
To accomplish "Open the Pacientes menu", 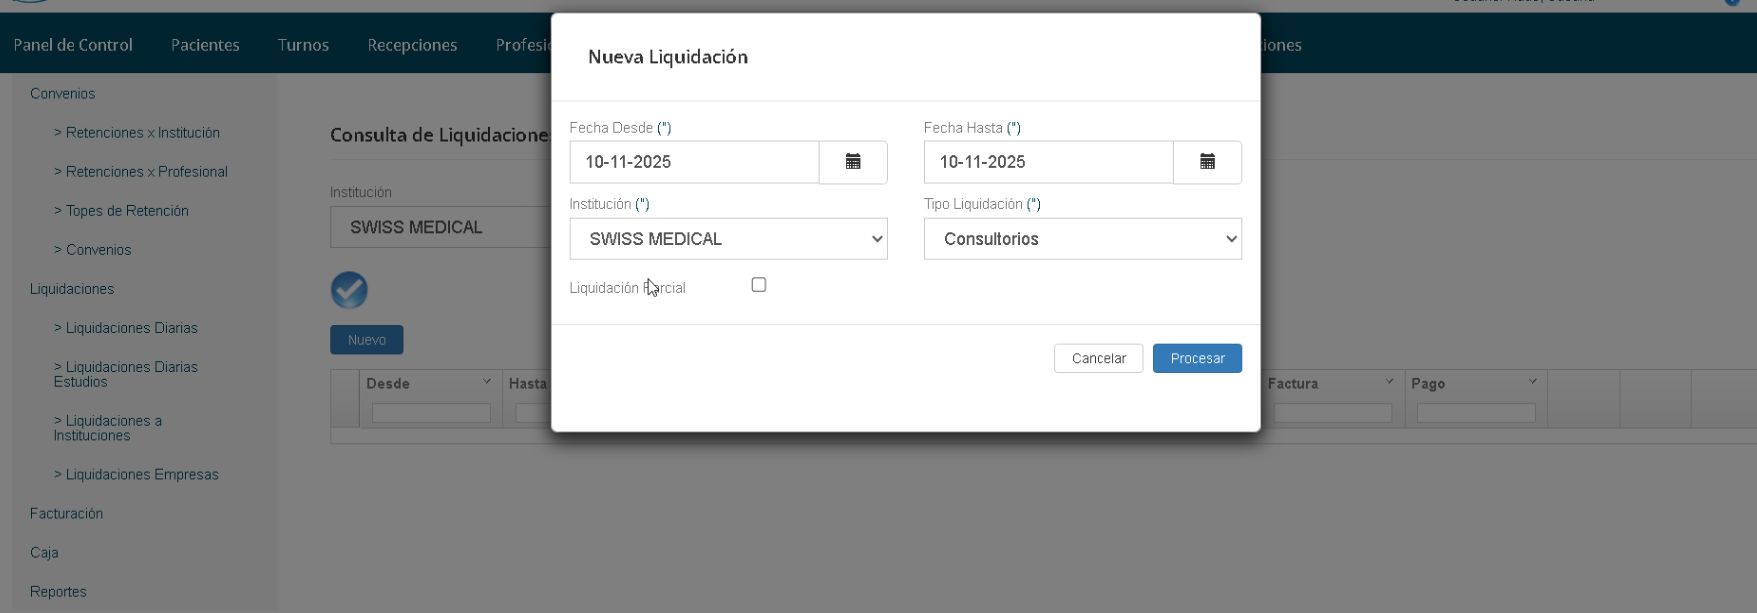I will click(x=205, y=45).
